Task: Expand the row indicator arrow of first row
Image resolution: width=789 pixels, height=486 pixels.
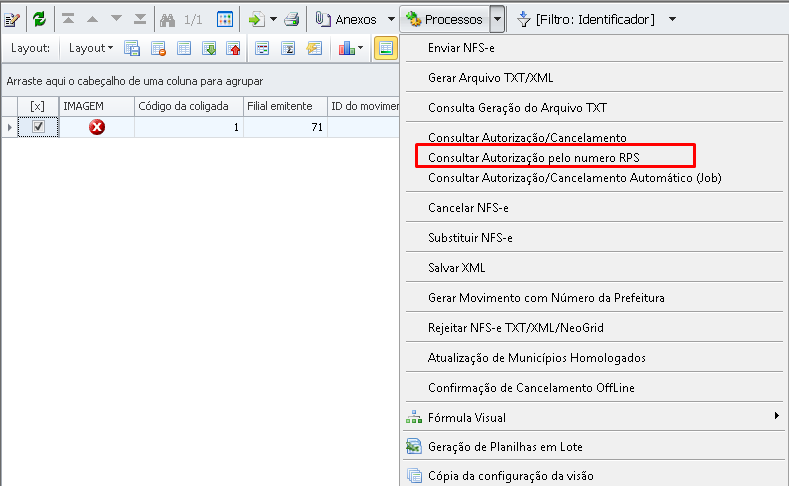Action: click(x=10, y=127)
